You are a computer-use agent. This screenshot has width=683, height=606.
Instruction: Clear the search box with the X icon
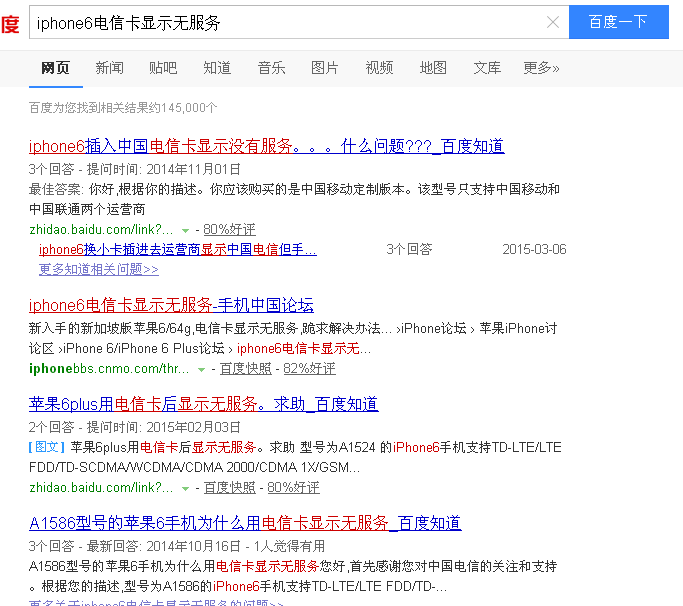[x=553, y=22]
